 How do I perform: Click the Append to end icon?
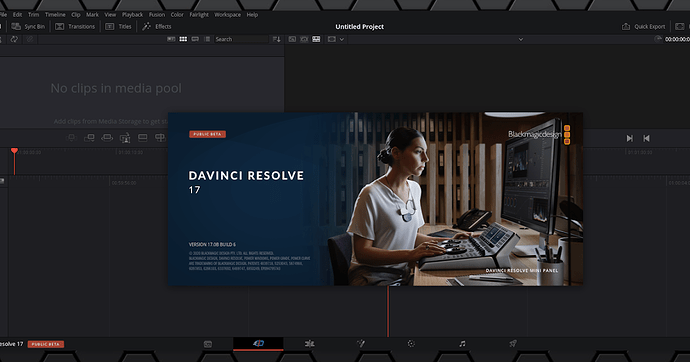(89, 138)
